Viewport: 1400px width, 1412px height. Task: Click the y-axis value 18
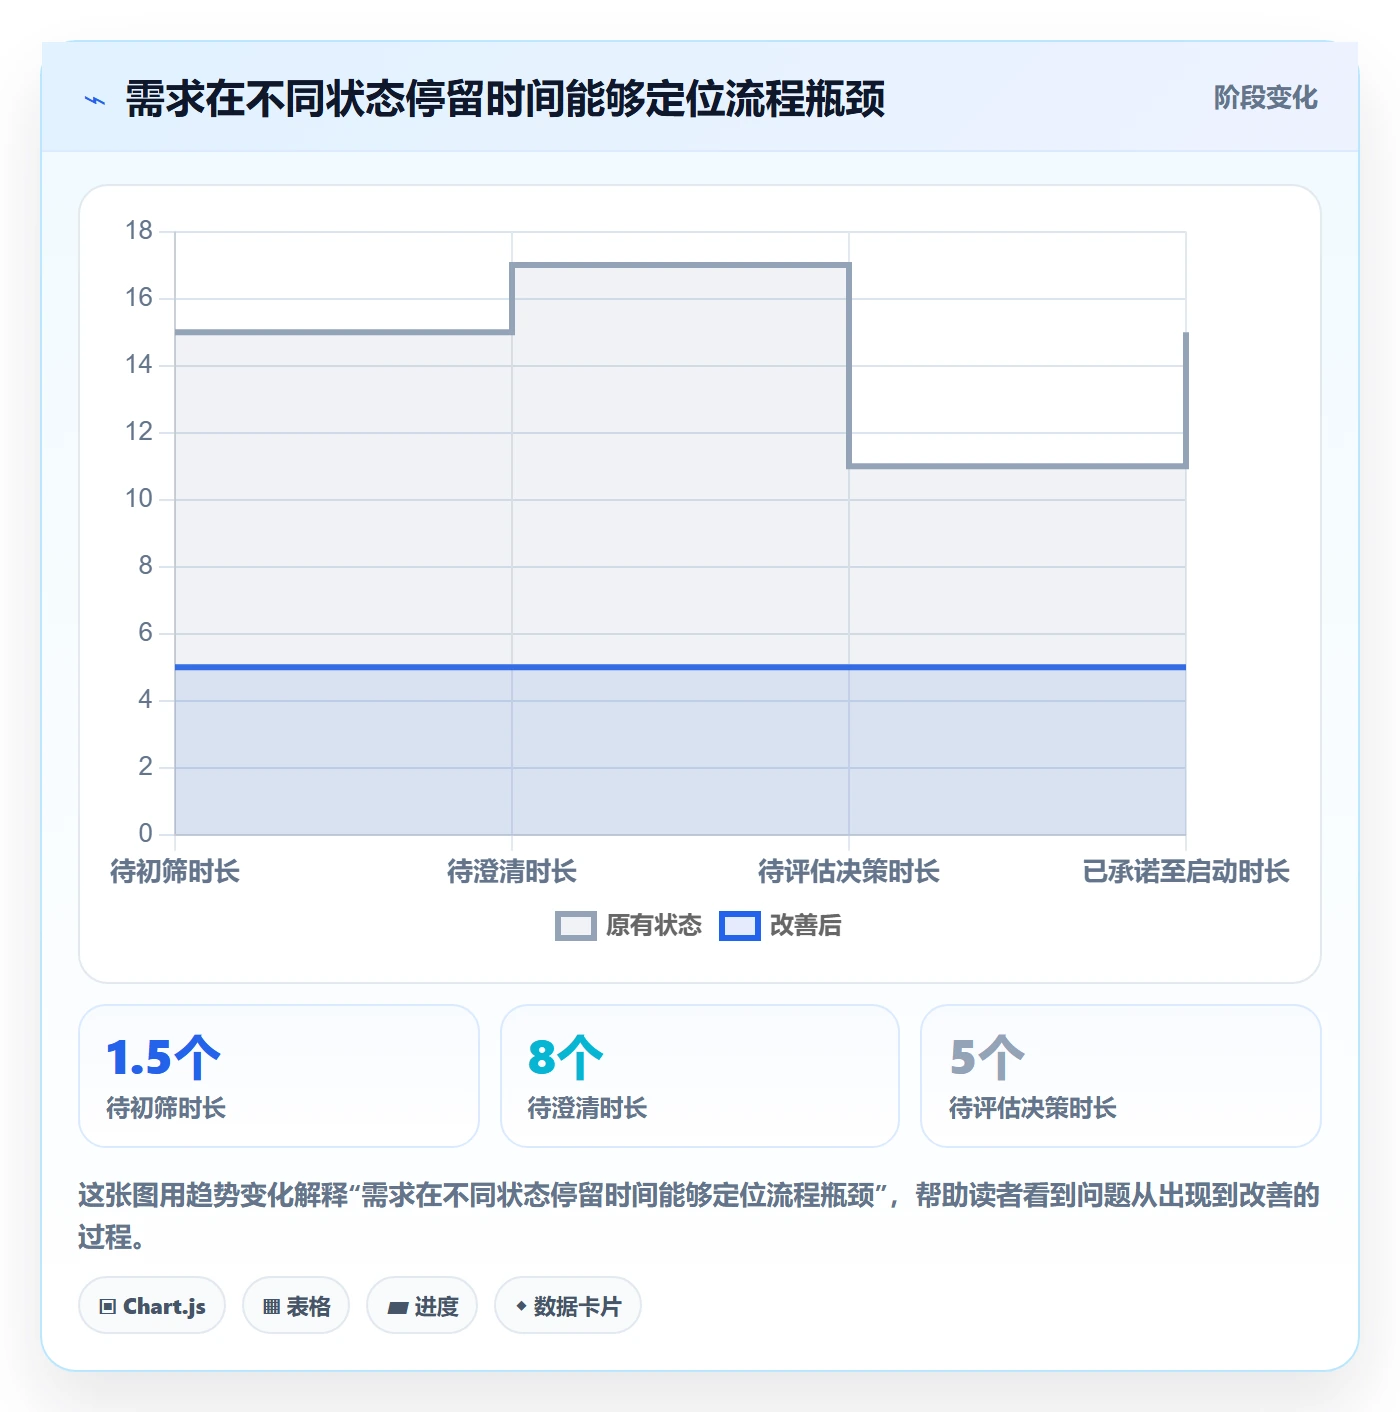tap(139, 231)
